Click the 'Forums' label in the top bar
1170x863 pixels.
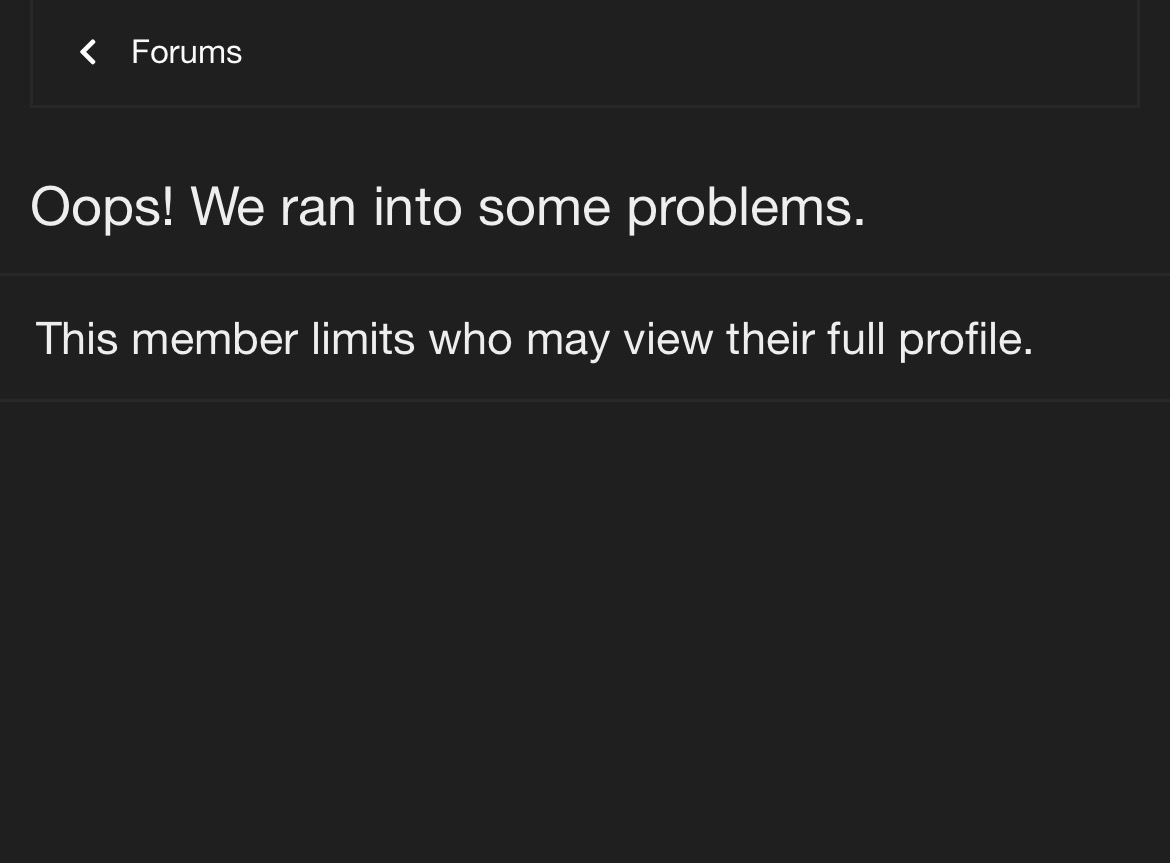186,52
